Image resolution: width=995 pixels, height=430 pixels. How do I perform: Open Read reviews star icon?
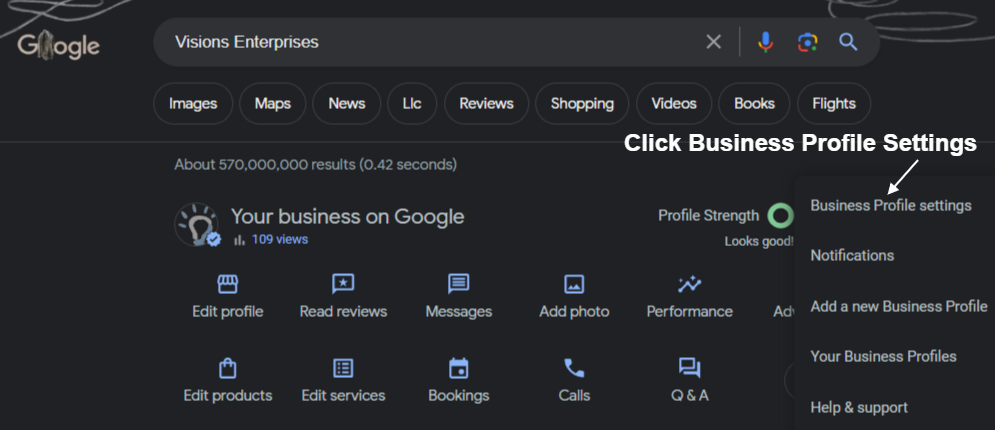[x=343, y=284]
